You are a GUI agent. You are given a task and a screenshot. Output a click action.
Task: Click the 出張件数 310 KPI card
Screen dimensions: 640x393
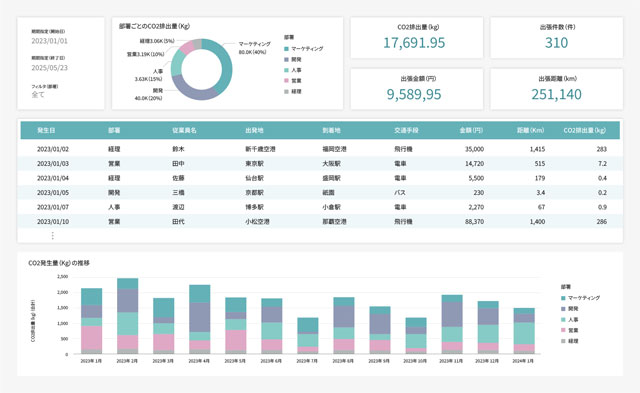[556, 38]
